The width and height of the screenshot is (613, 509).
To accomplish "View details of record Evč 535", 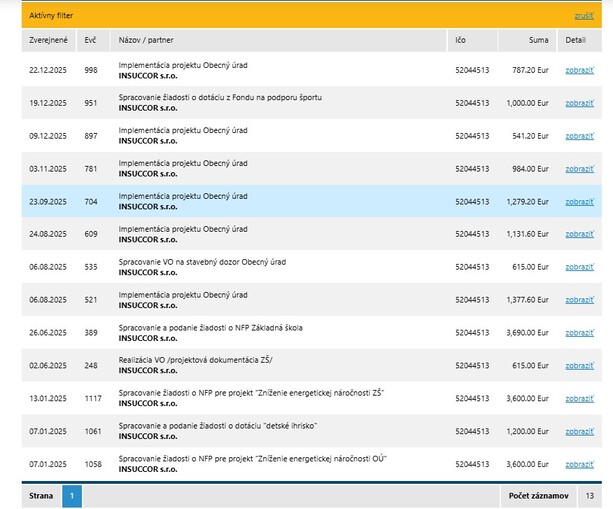I will click(x=579, y=267).
